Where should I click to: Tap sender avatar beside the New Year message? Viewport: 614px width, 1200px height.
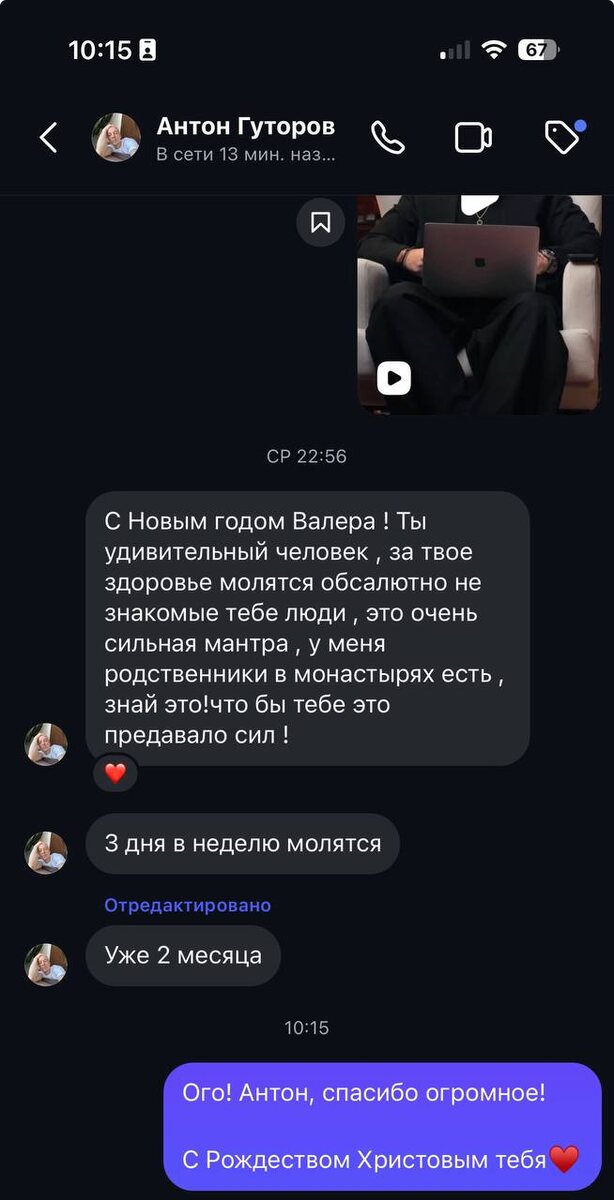(46, 744)
